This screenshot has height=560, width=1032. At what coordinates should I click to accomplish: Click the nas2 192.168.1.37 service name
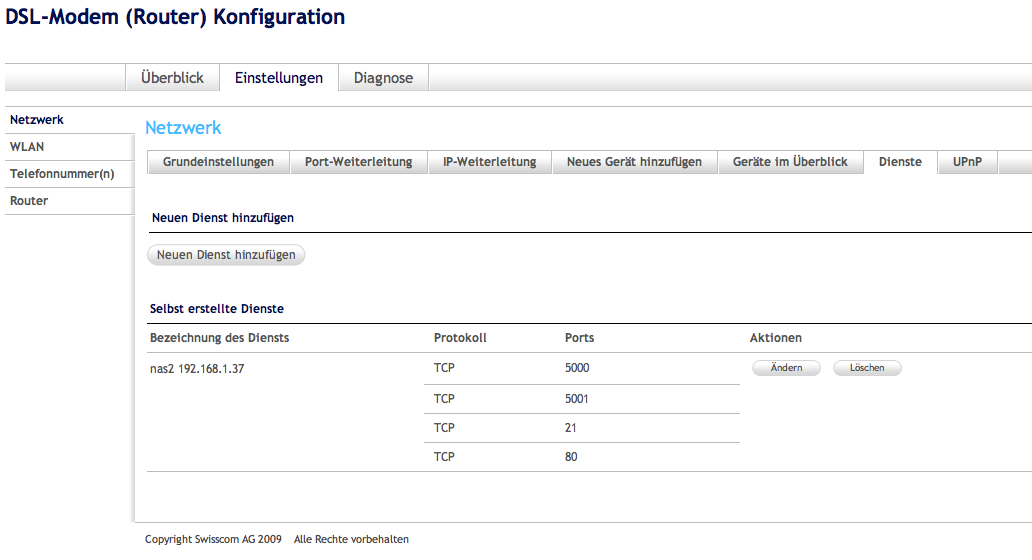pos(197,368)
